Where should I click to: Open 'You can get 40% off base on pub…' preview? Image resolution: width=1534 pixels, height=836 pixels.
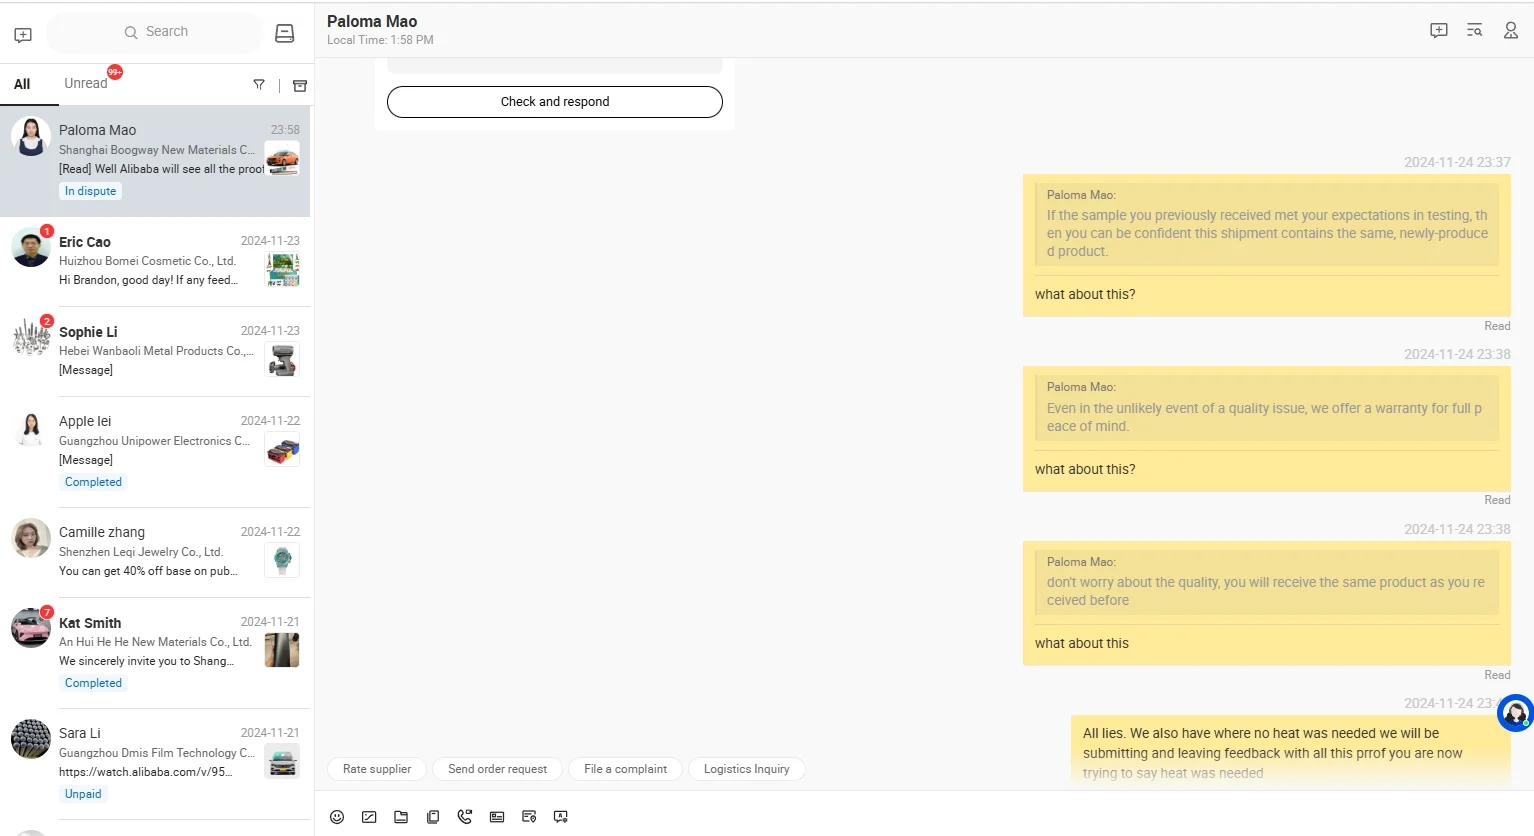pos(148,571)
